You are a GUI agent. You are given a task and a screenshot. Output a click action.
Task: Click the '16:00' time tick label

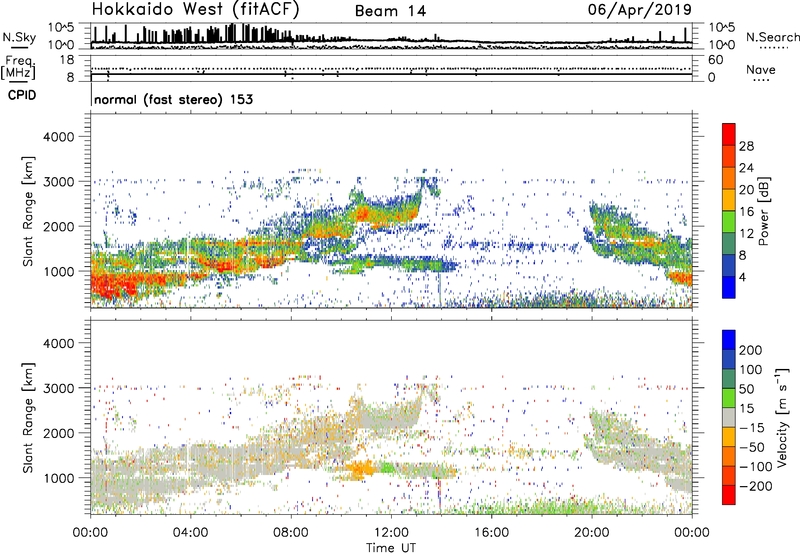tap(491, 533)
